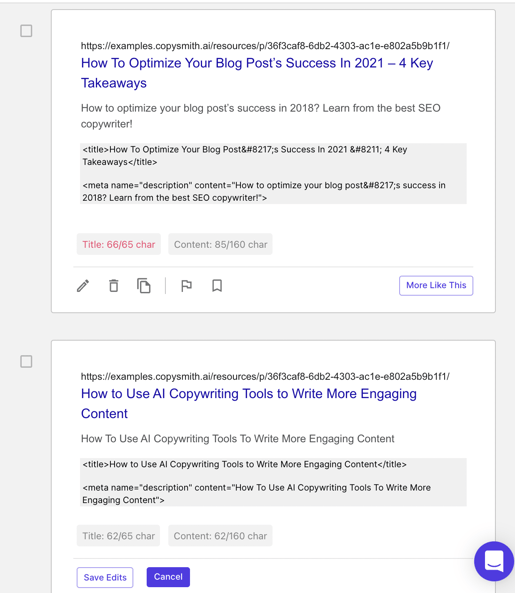Cancel the editing of second result

[168, 577]
